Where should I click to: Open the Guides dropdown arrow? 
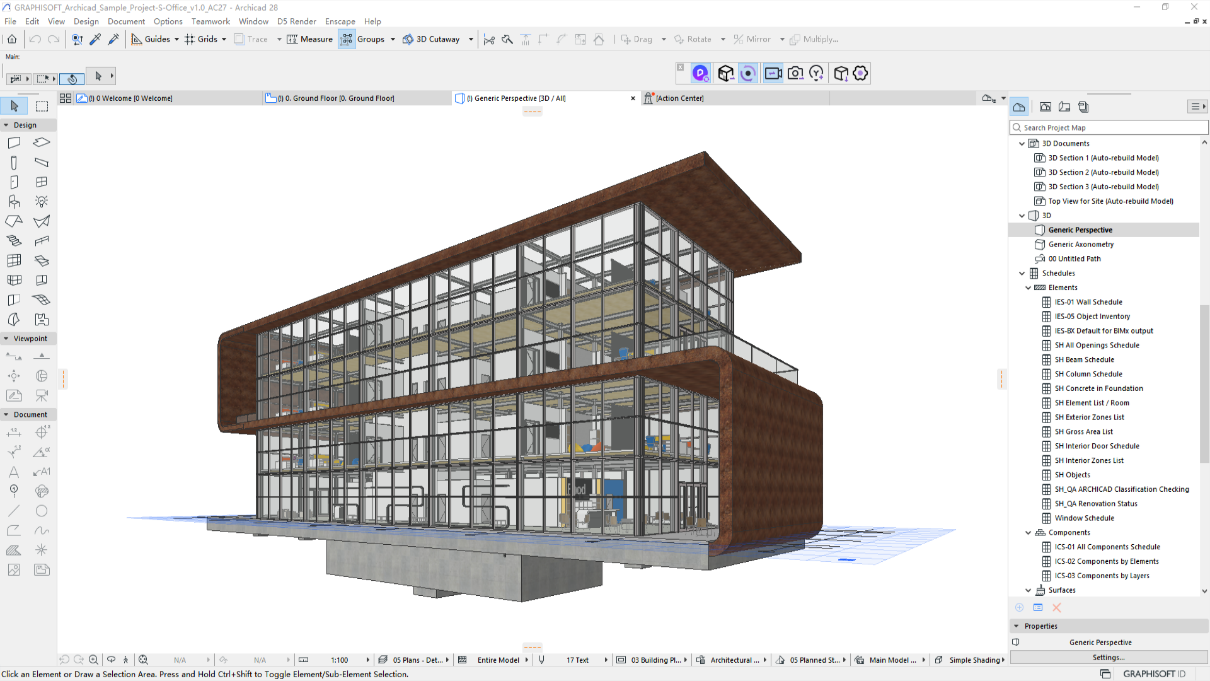tap(177, 39)
